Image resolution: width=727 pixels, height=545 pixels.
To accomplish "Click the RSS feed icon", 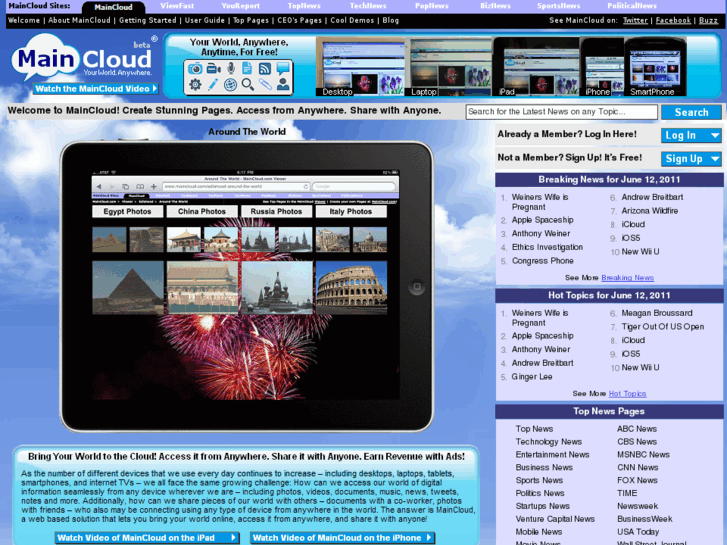I will (x=265, y=69).
